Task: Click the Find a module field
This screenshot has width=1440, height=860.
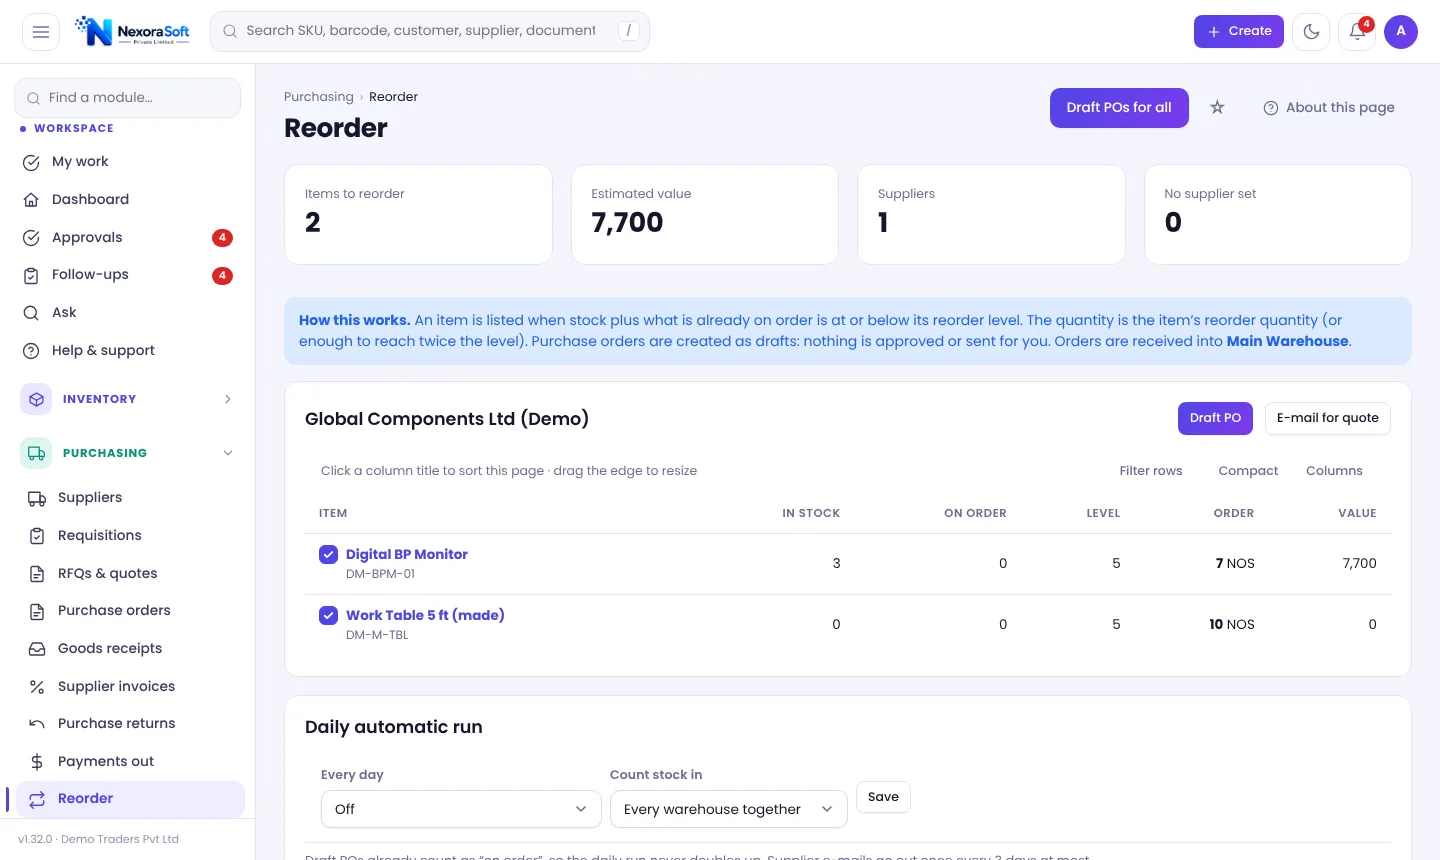Action: pos(128,97)
